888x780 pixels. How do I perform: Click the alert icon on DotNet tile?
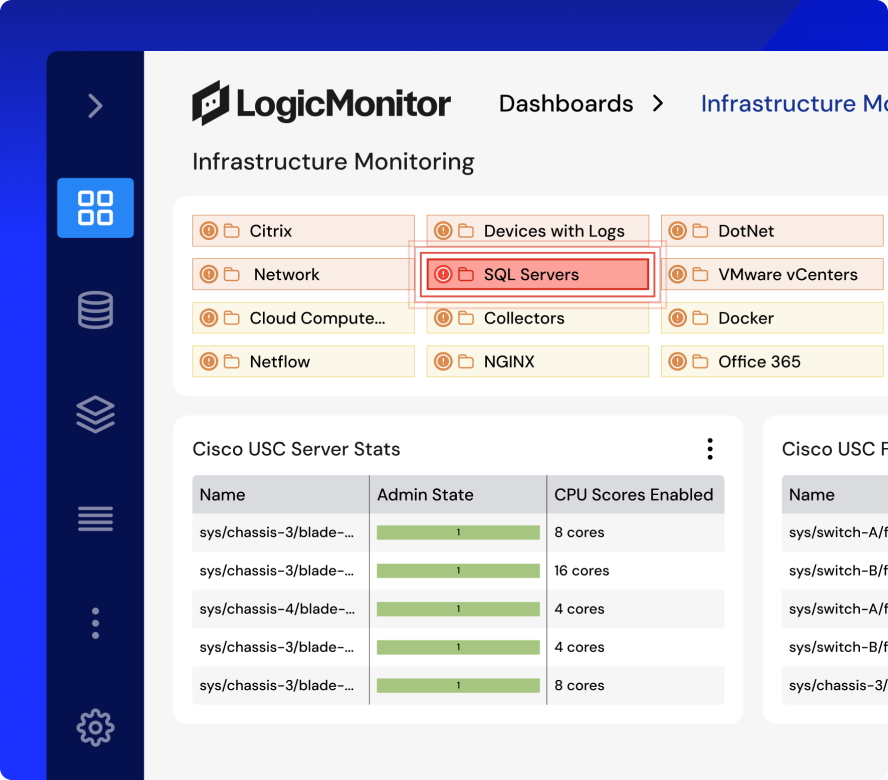pos(677,231)
